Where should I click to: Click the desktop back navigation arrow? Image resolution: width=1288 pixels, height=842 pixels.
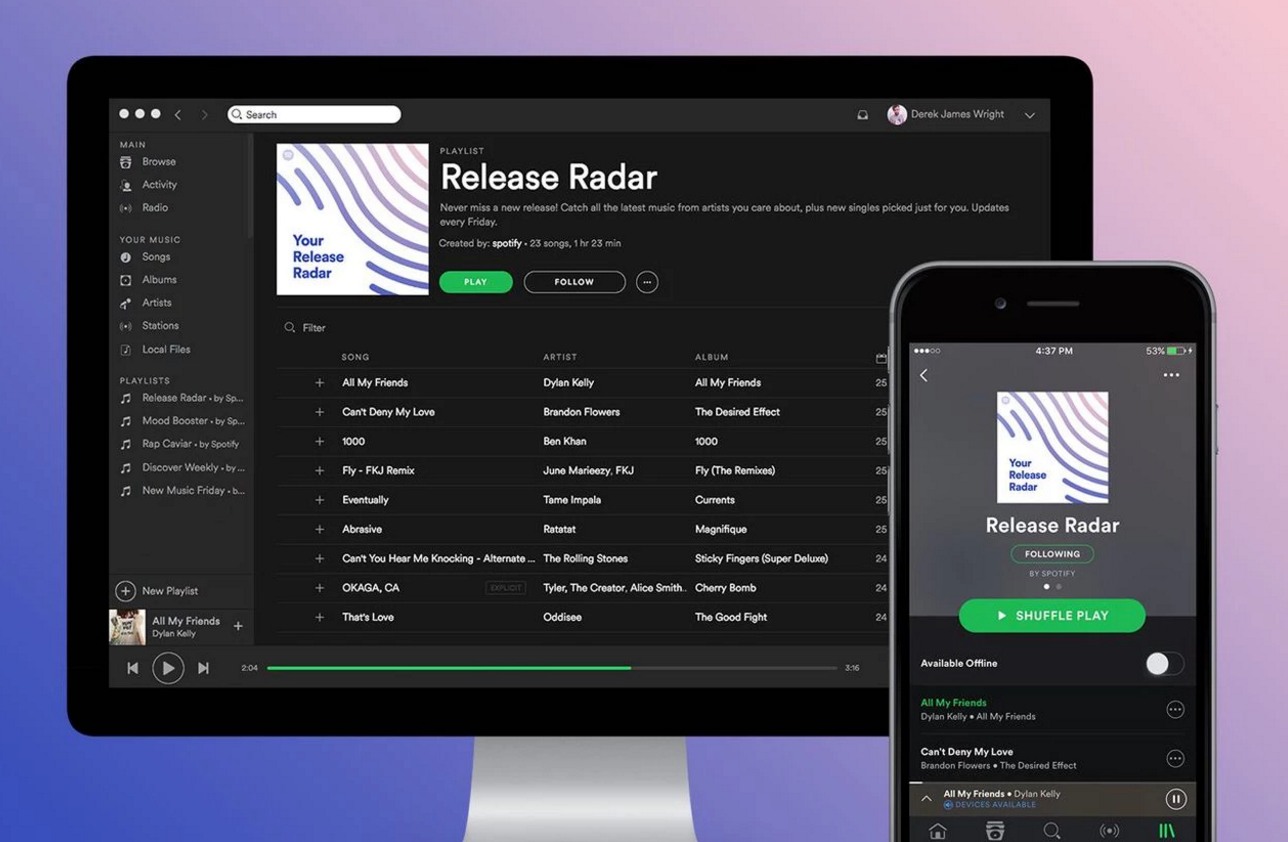coord(178,115)
